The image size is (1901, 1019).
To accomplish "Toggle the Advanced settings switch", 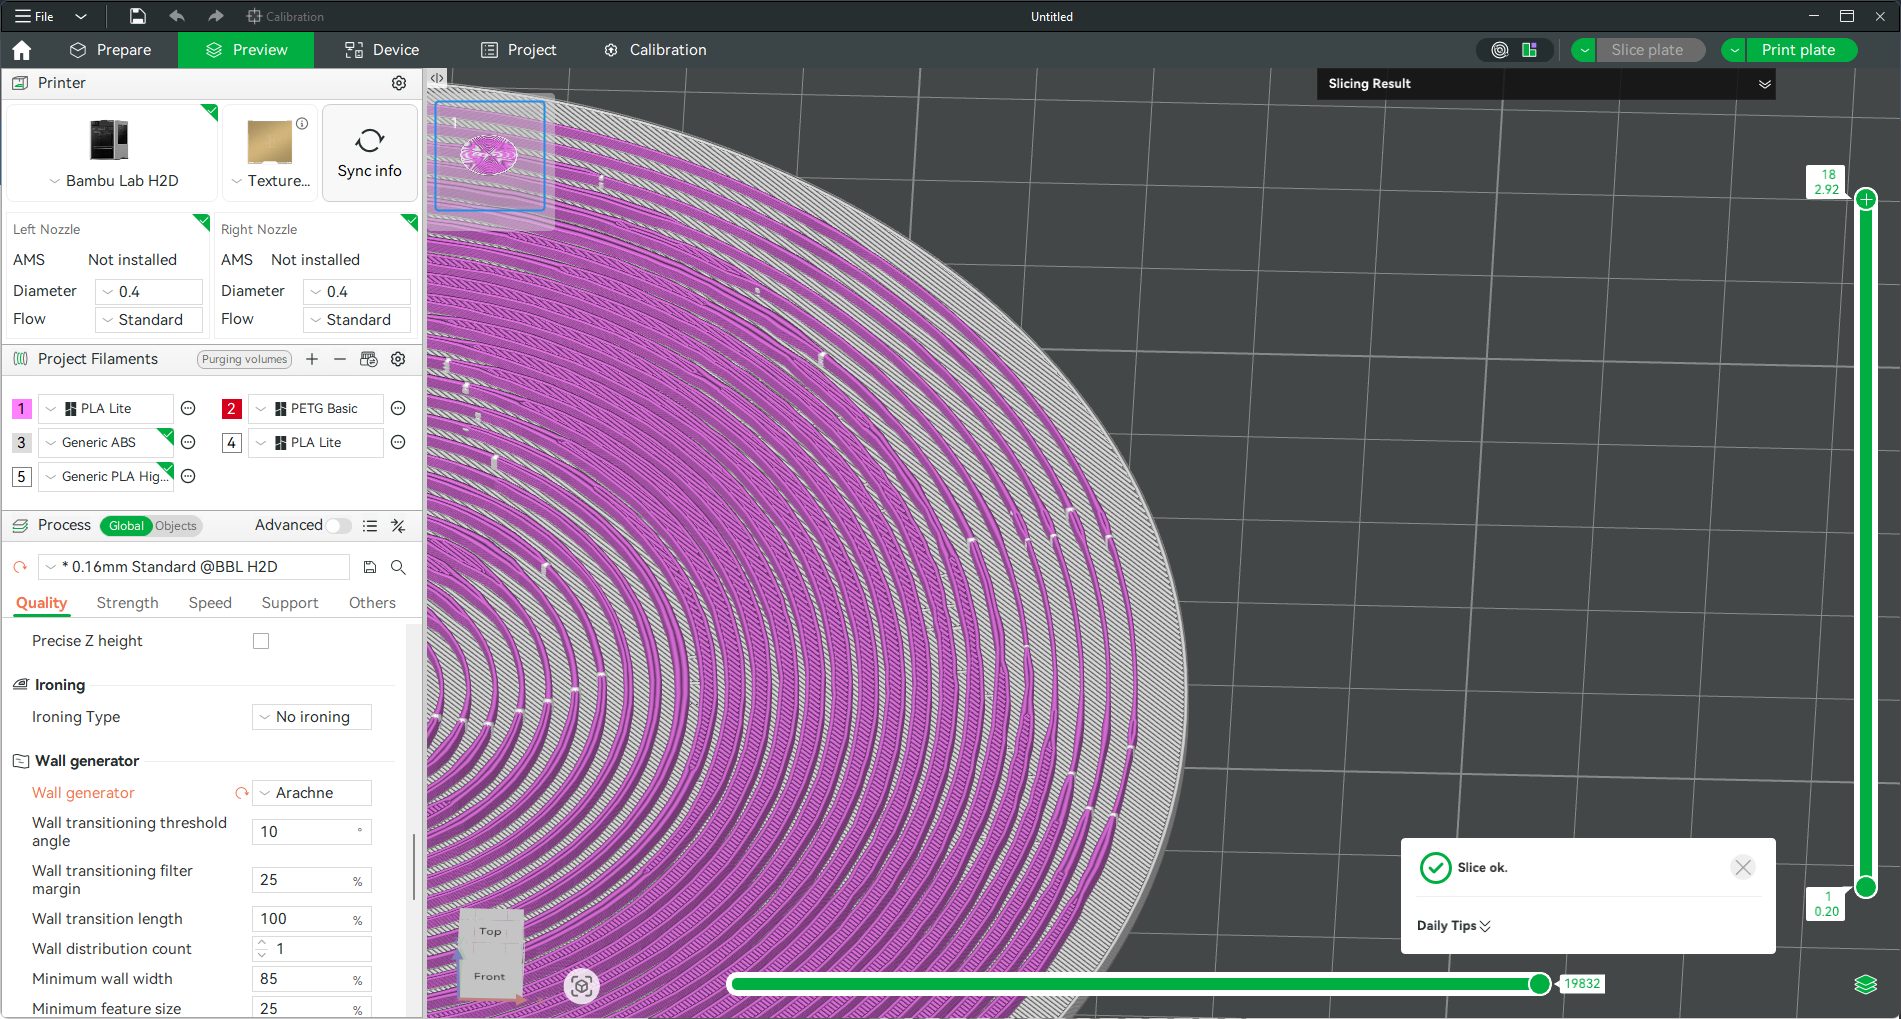I will (339, 526).
